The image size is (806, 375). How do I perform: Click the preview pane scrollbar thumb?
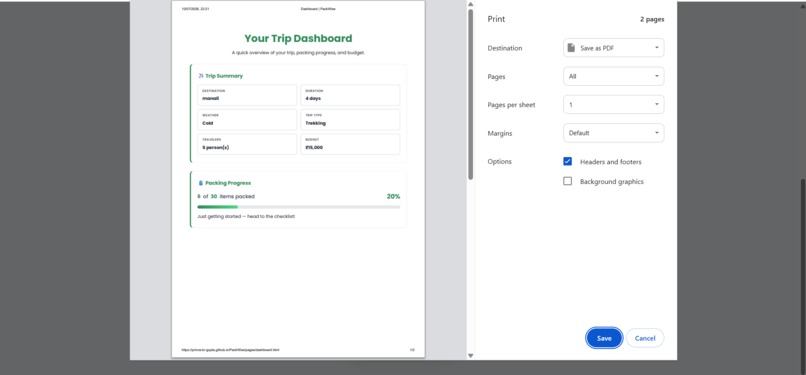470,95
